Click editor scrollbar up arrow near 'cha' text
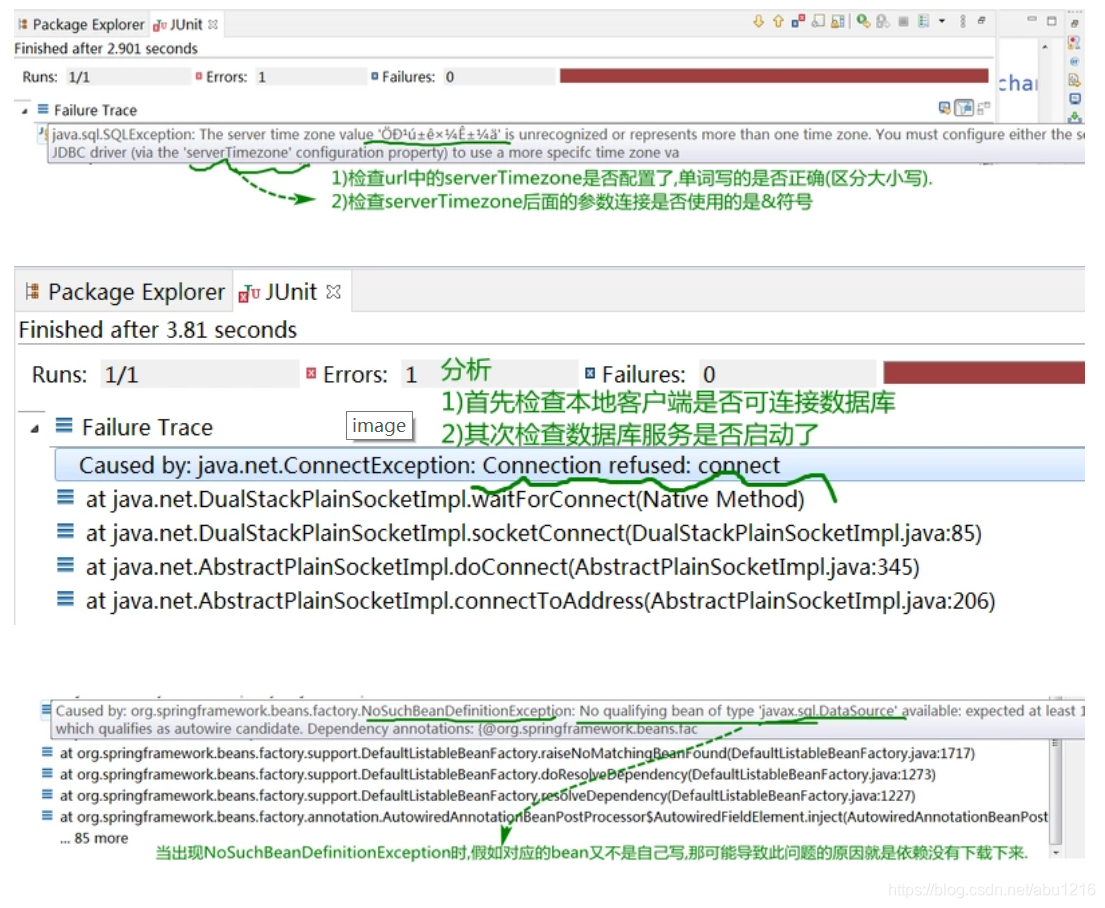Screen dimensions: 1105x908 coord(1044,47)
